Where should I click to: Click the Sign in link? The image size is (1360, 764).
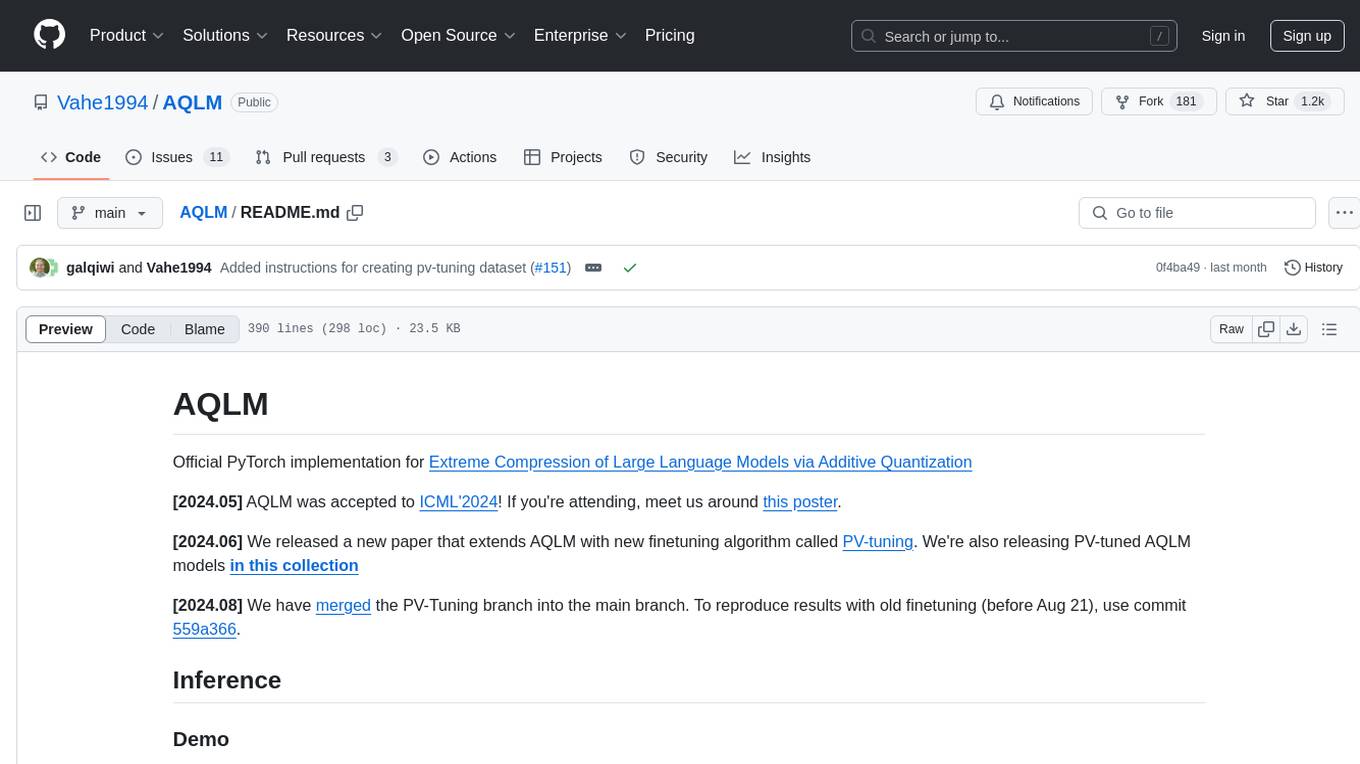pyautogui.click(x=1223, y=36)
